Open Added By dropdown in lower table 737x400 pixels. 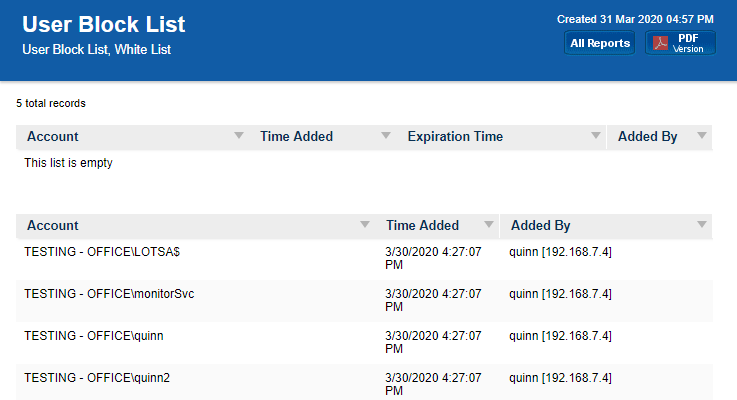701,226
